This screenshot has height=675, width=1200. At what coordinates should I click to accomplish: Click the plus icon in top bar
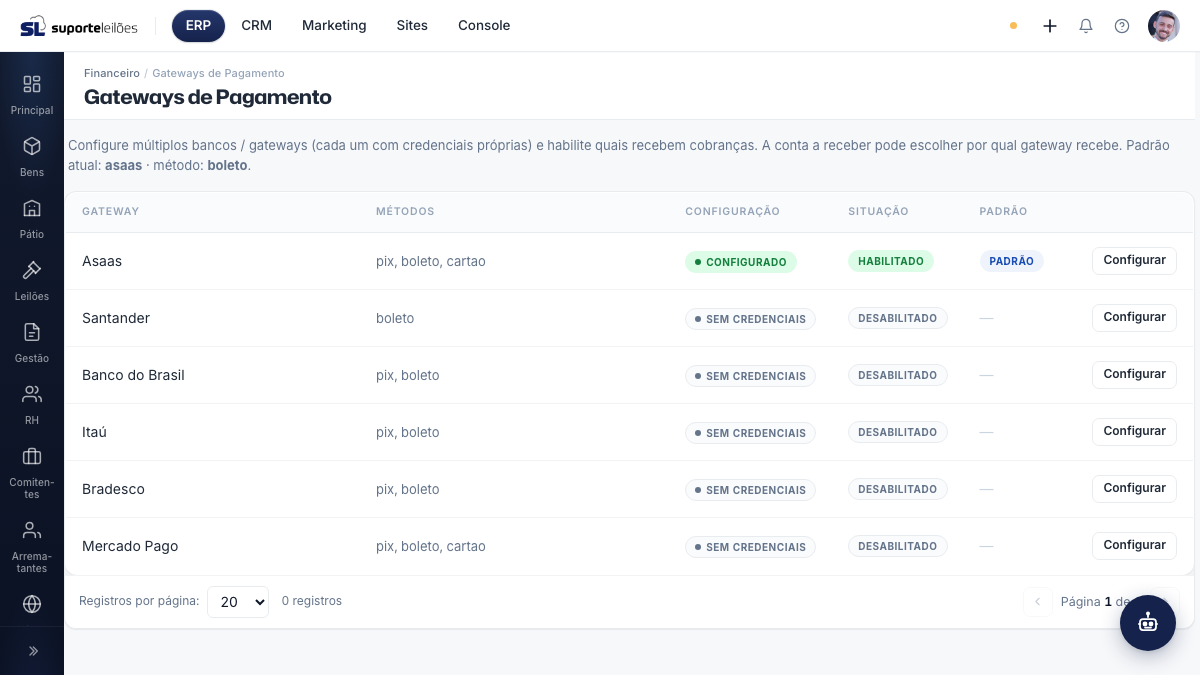point(1050,26)
